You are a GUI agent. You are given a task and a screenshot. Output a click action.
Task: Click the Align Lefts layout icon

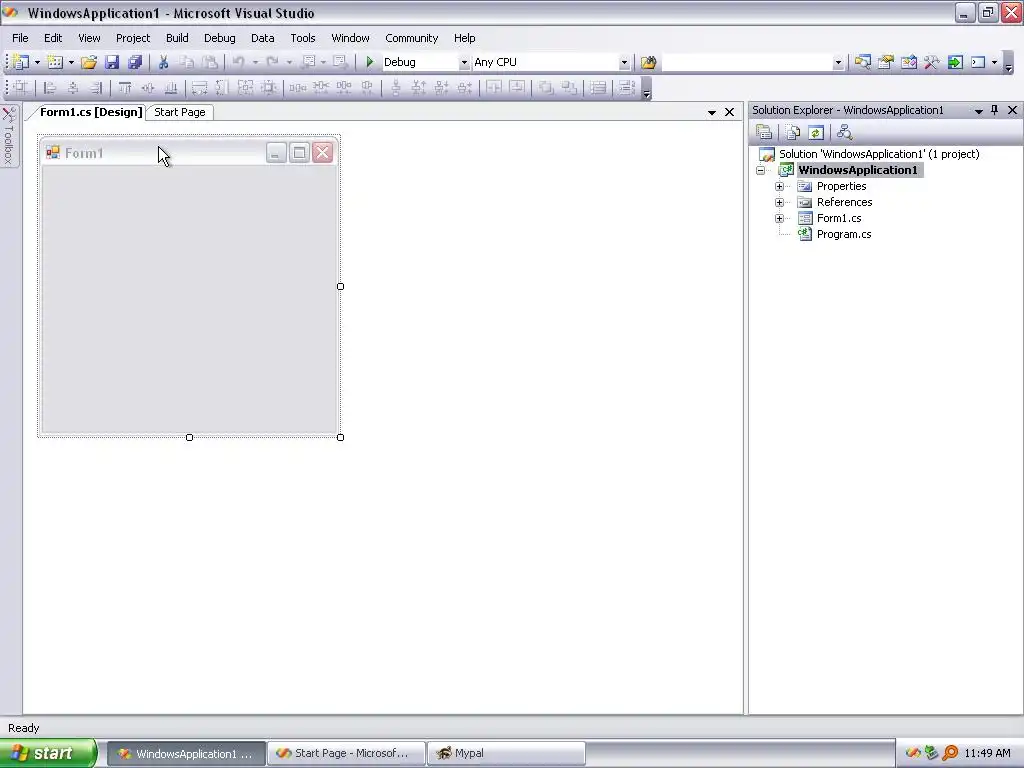click(x=50, y=88)
